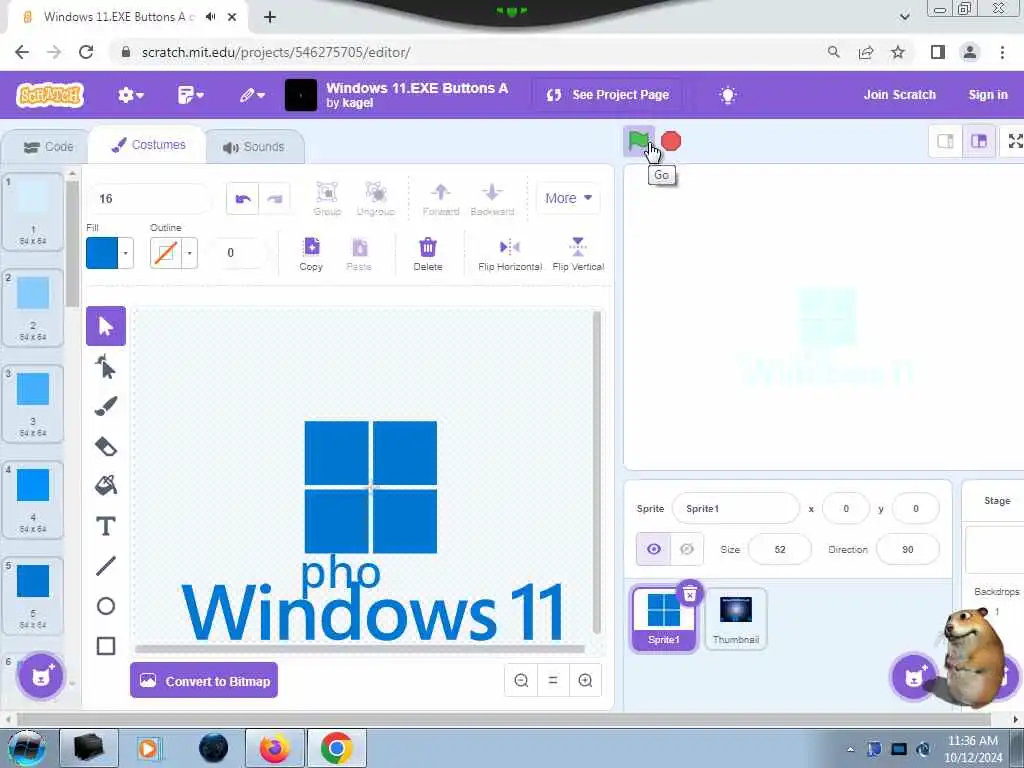Show hidden system tray icons

click(x=850, y=749)
